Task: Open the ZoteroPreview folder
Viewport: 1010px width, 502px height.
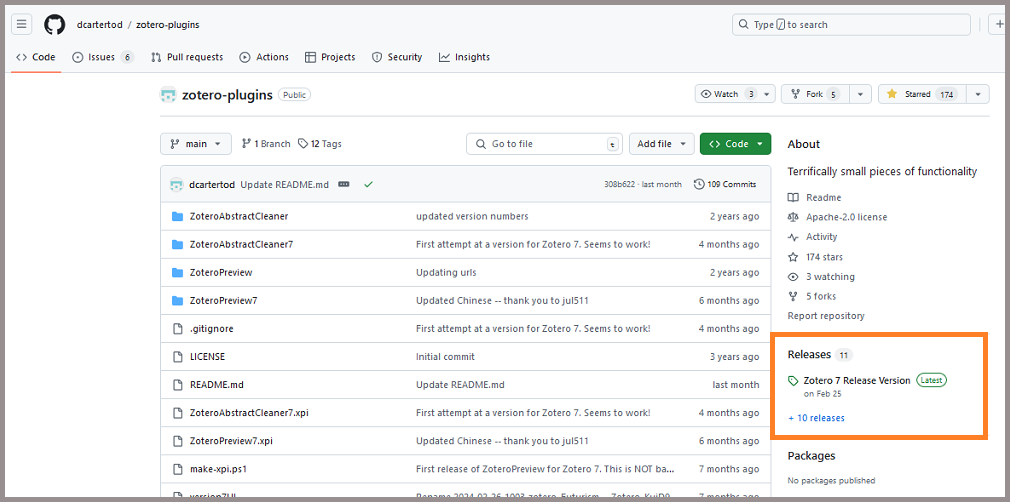Action: tap(221, 273)
